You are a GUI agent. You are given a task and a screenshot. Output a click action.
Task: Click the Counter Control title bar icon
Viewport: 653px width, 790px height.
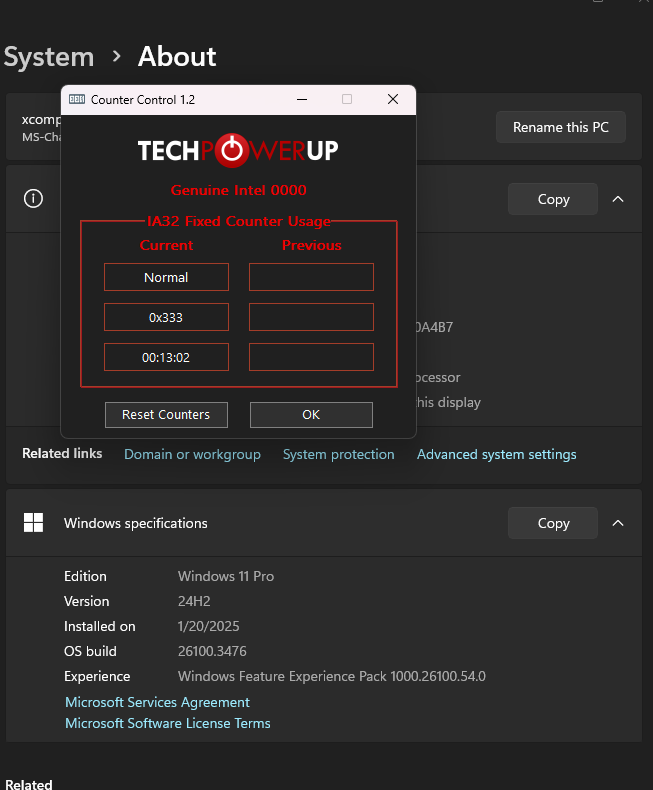[x=77, y=99]
